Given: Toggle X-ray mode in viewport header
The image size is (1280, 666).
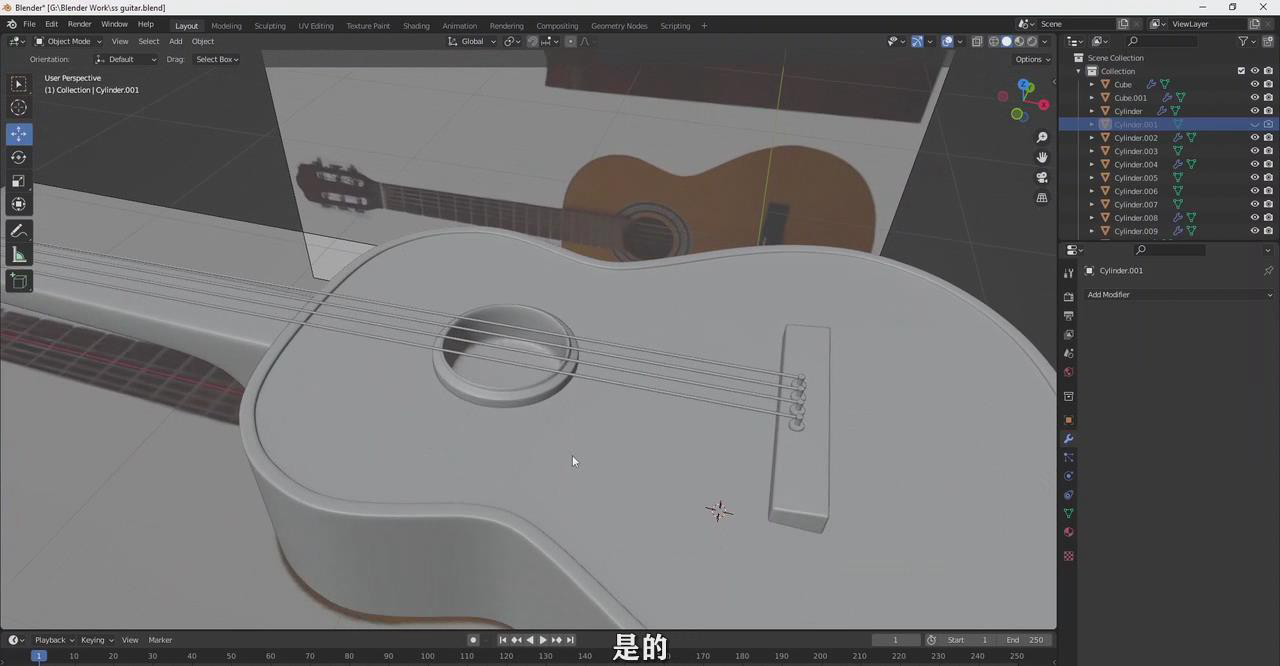Looking at the screenshot, I should (977, 41).
